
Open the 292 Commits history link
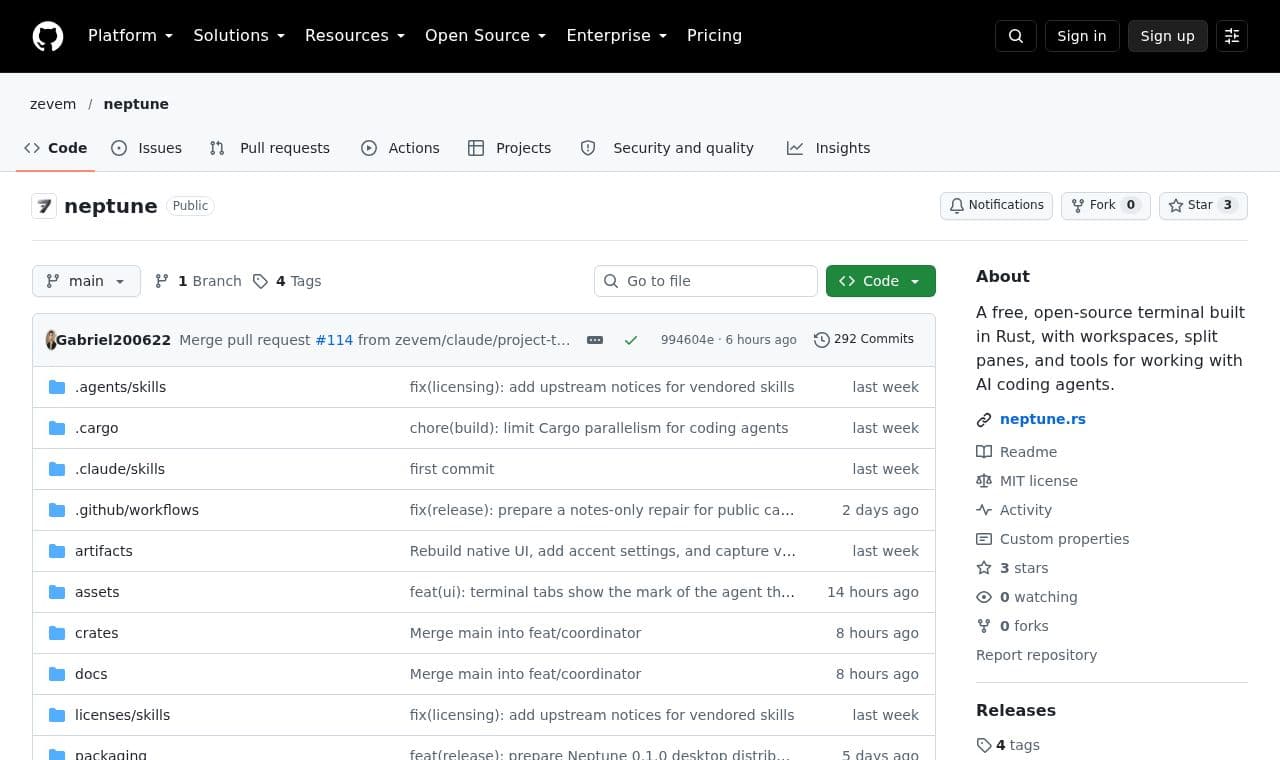pyautogui.click(x=864, y=340)
